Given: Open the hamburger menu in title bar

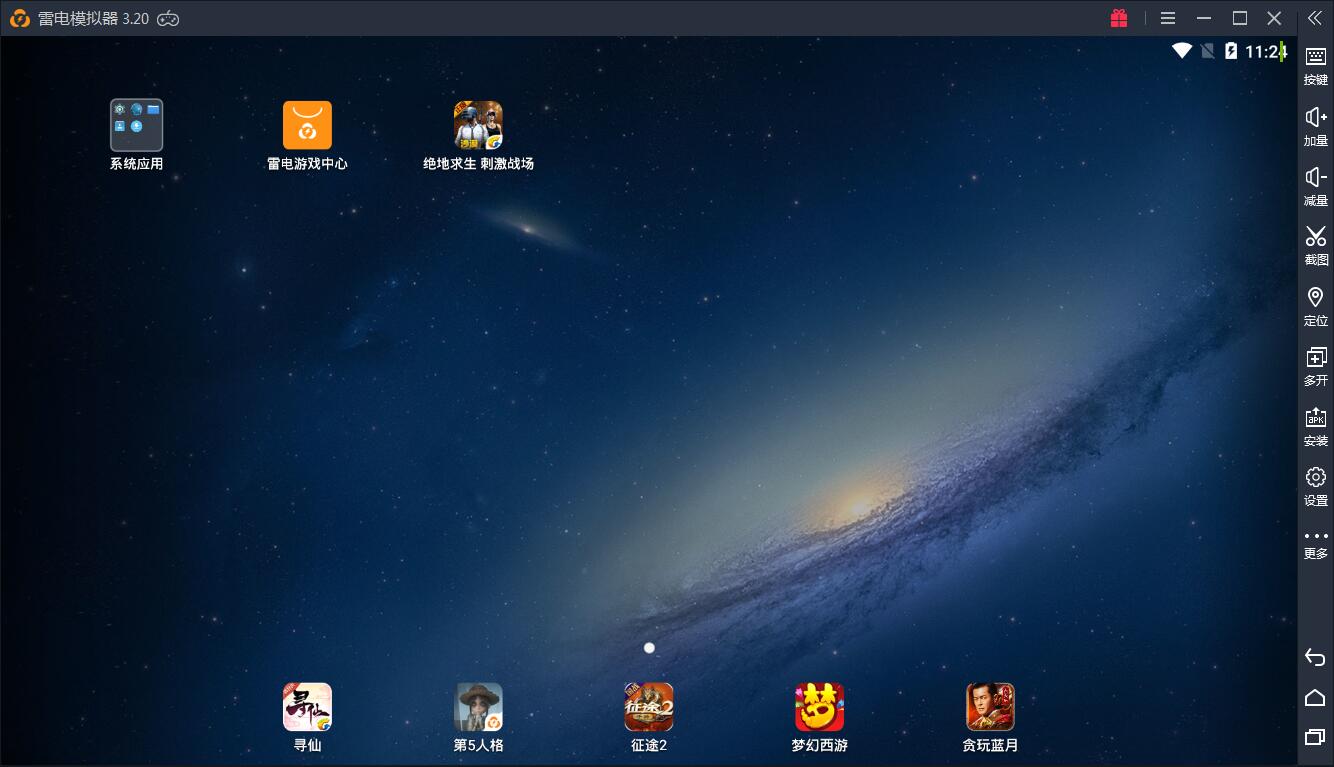Looking at the screenshot, I should pyautogui.click(x=1167, y=18).
